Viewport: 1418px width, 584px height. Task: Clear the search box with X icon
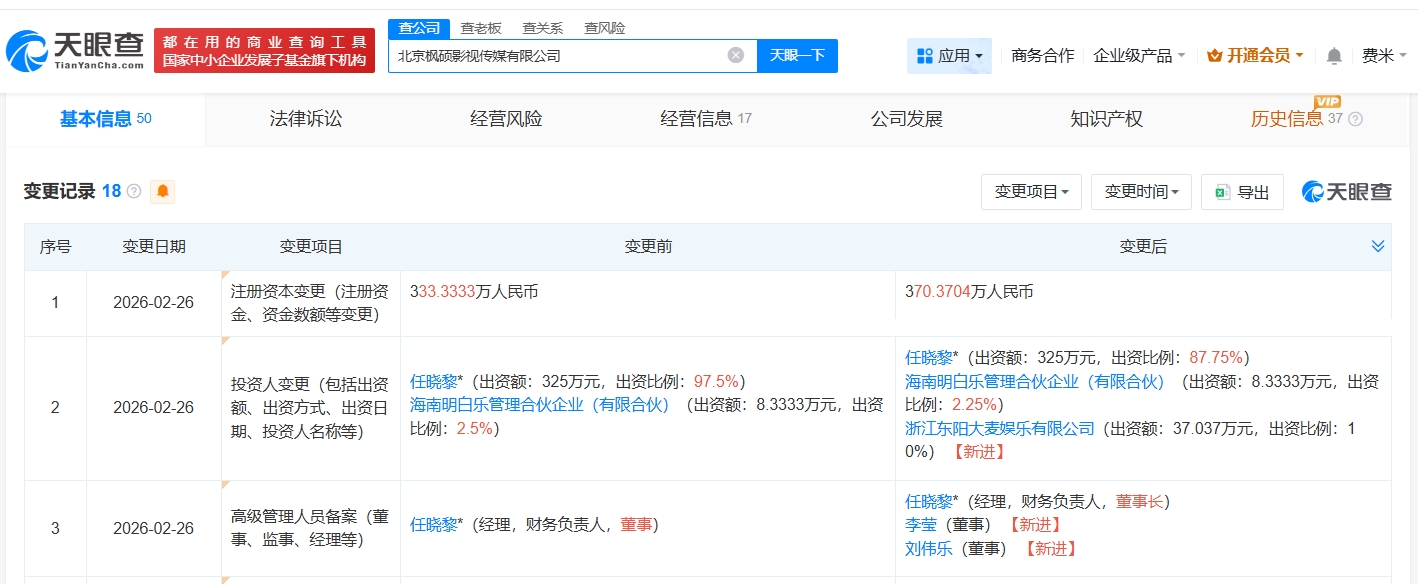[736, 56]
